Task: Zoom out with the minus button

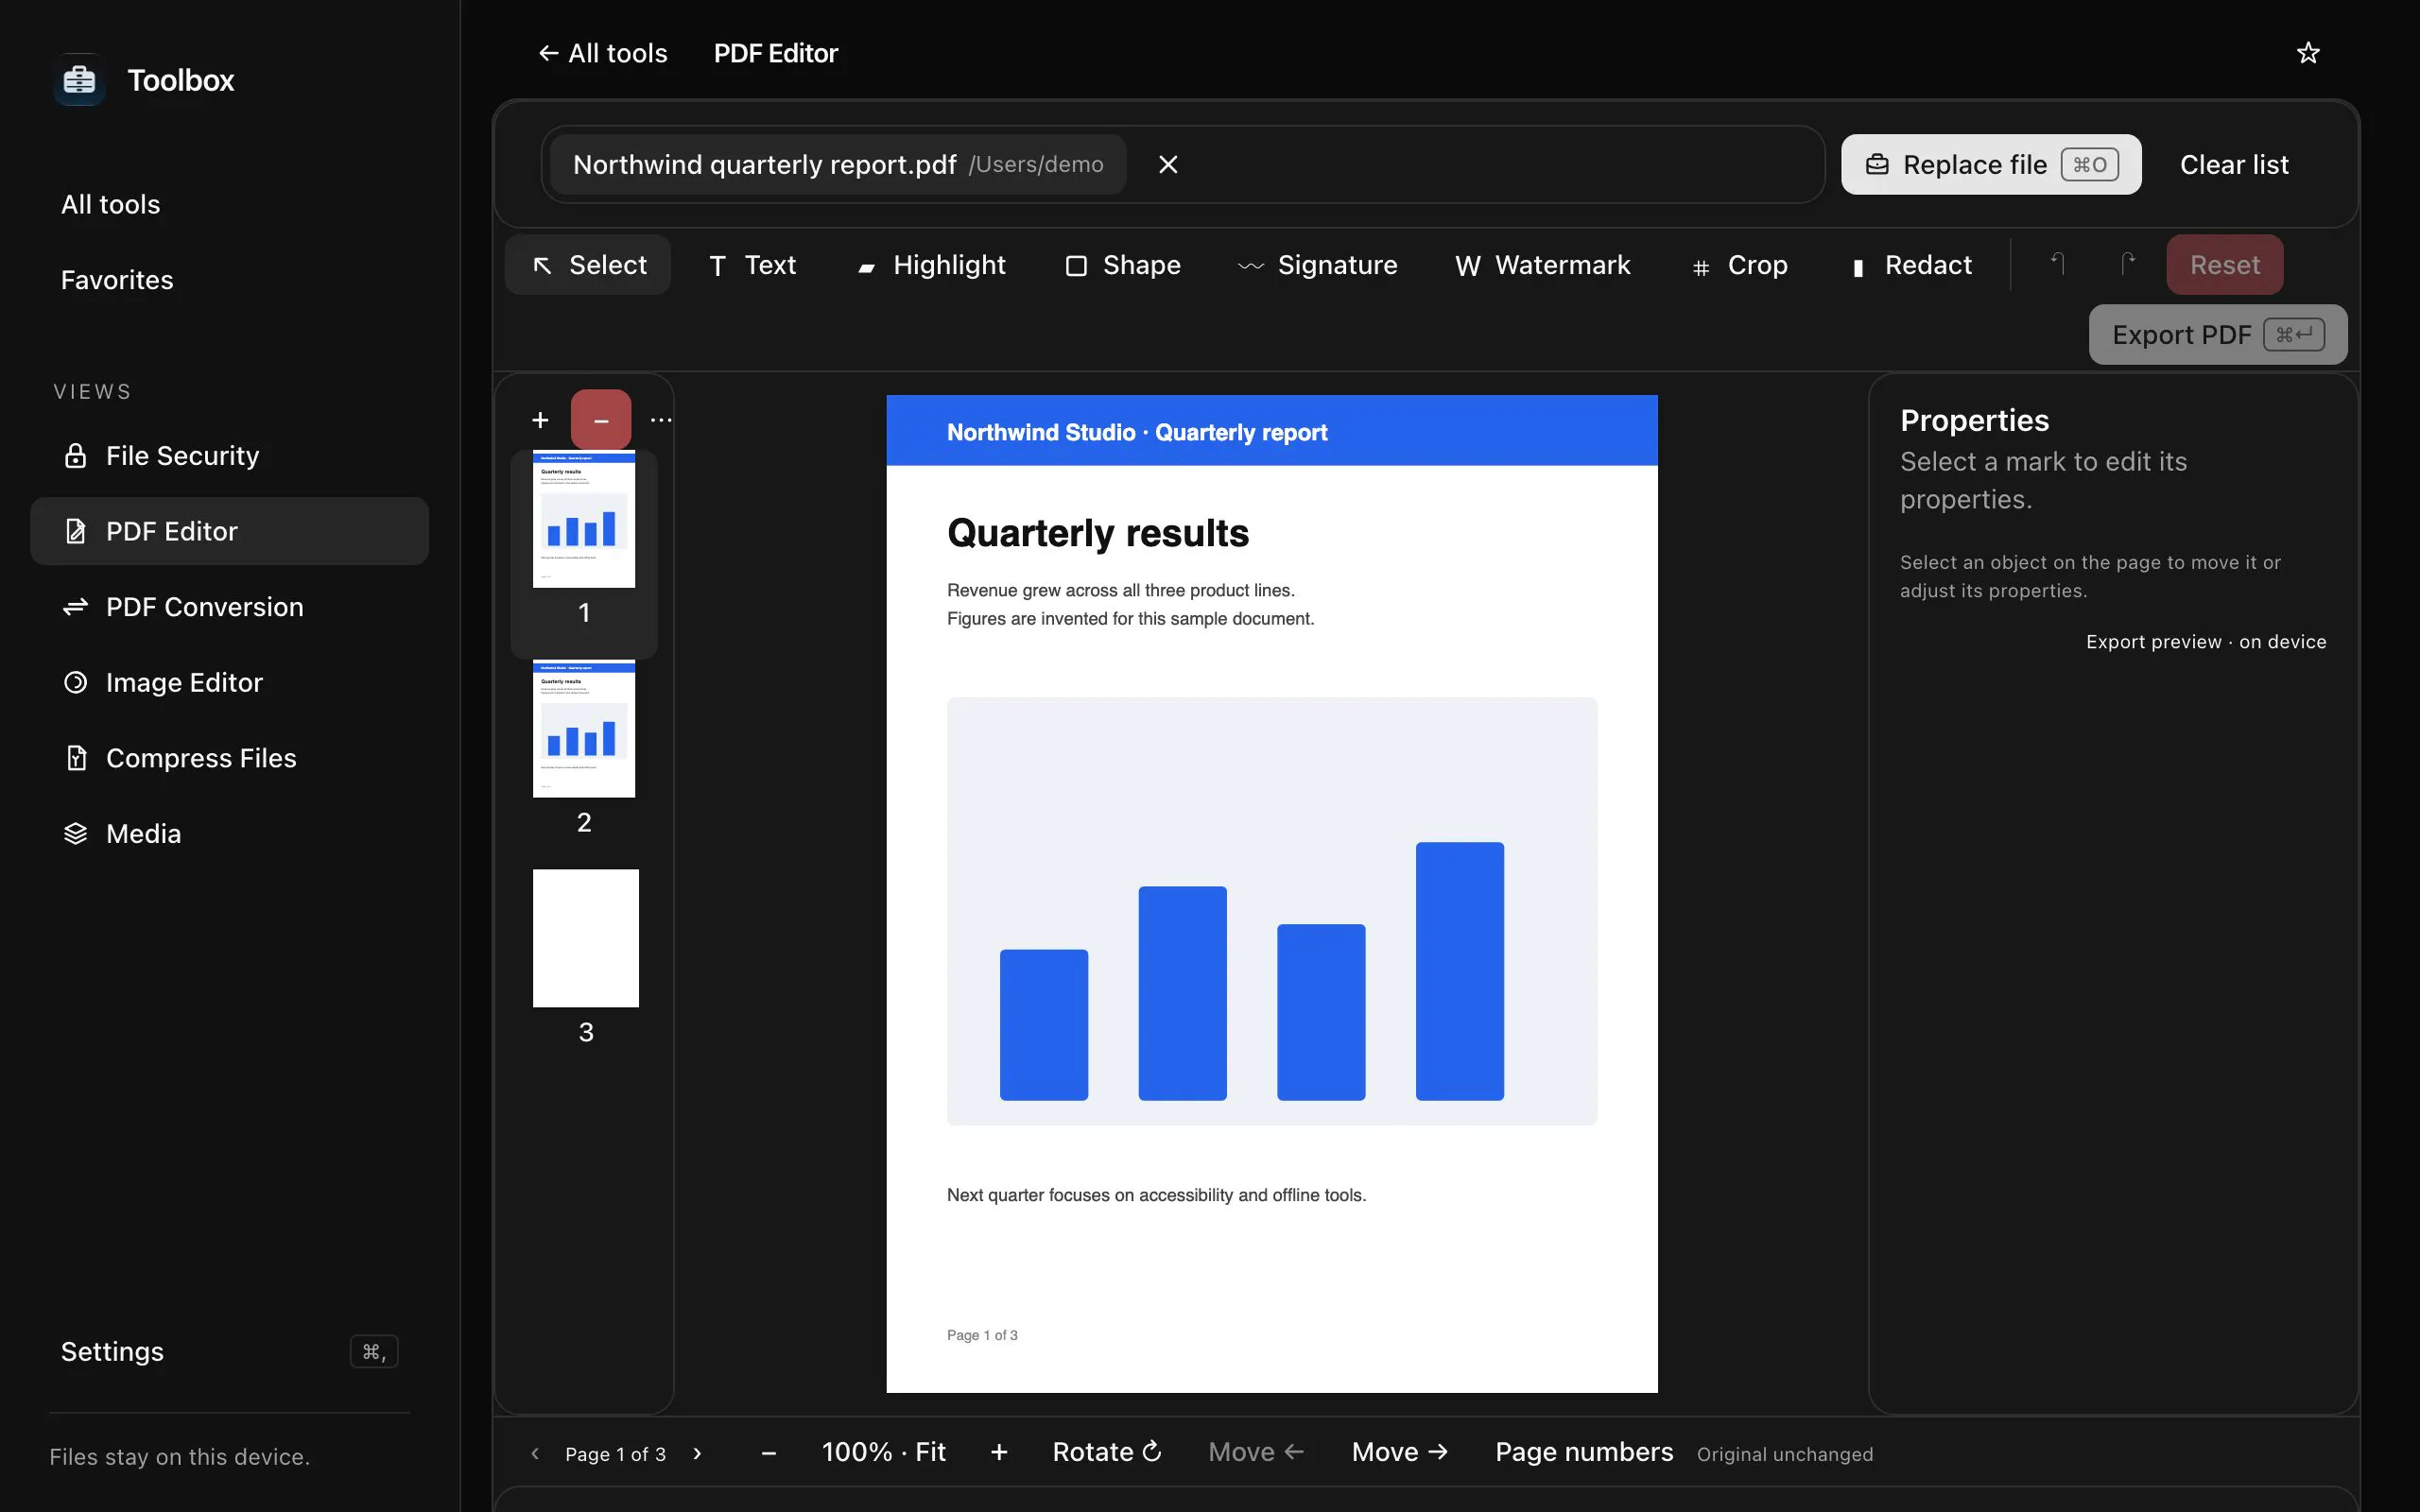Action: pos(768,1453)
